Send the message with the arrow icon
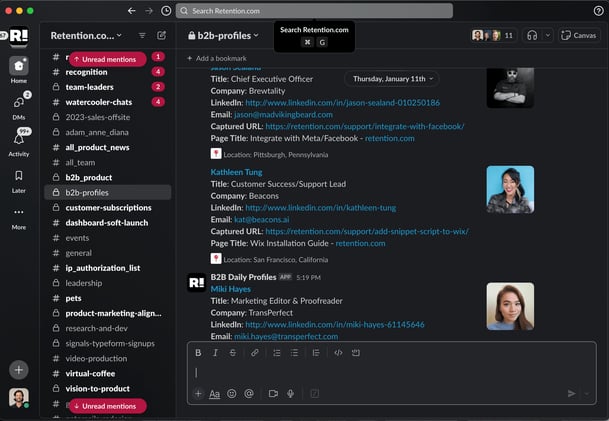 pyautogui.click(x=571, y=394)
